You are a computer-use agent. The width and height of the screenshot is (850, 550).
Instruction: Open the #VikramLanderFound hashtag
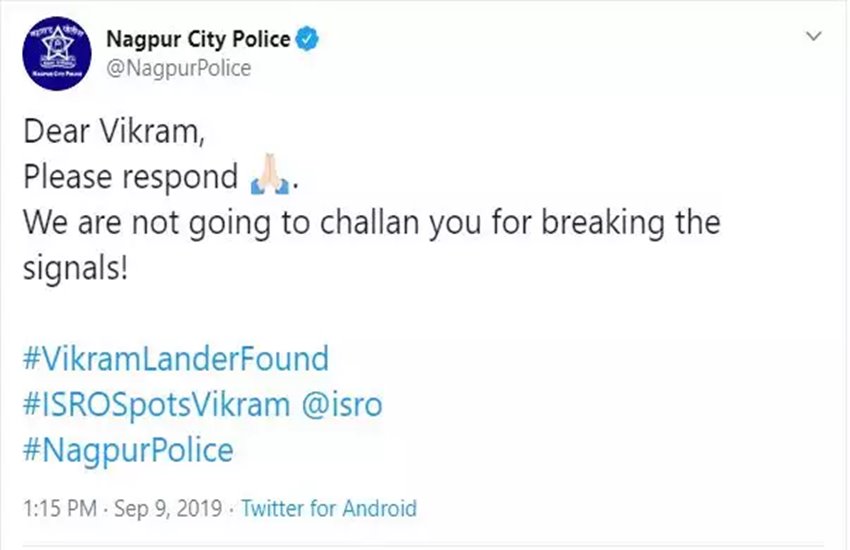176,359
